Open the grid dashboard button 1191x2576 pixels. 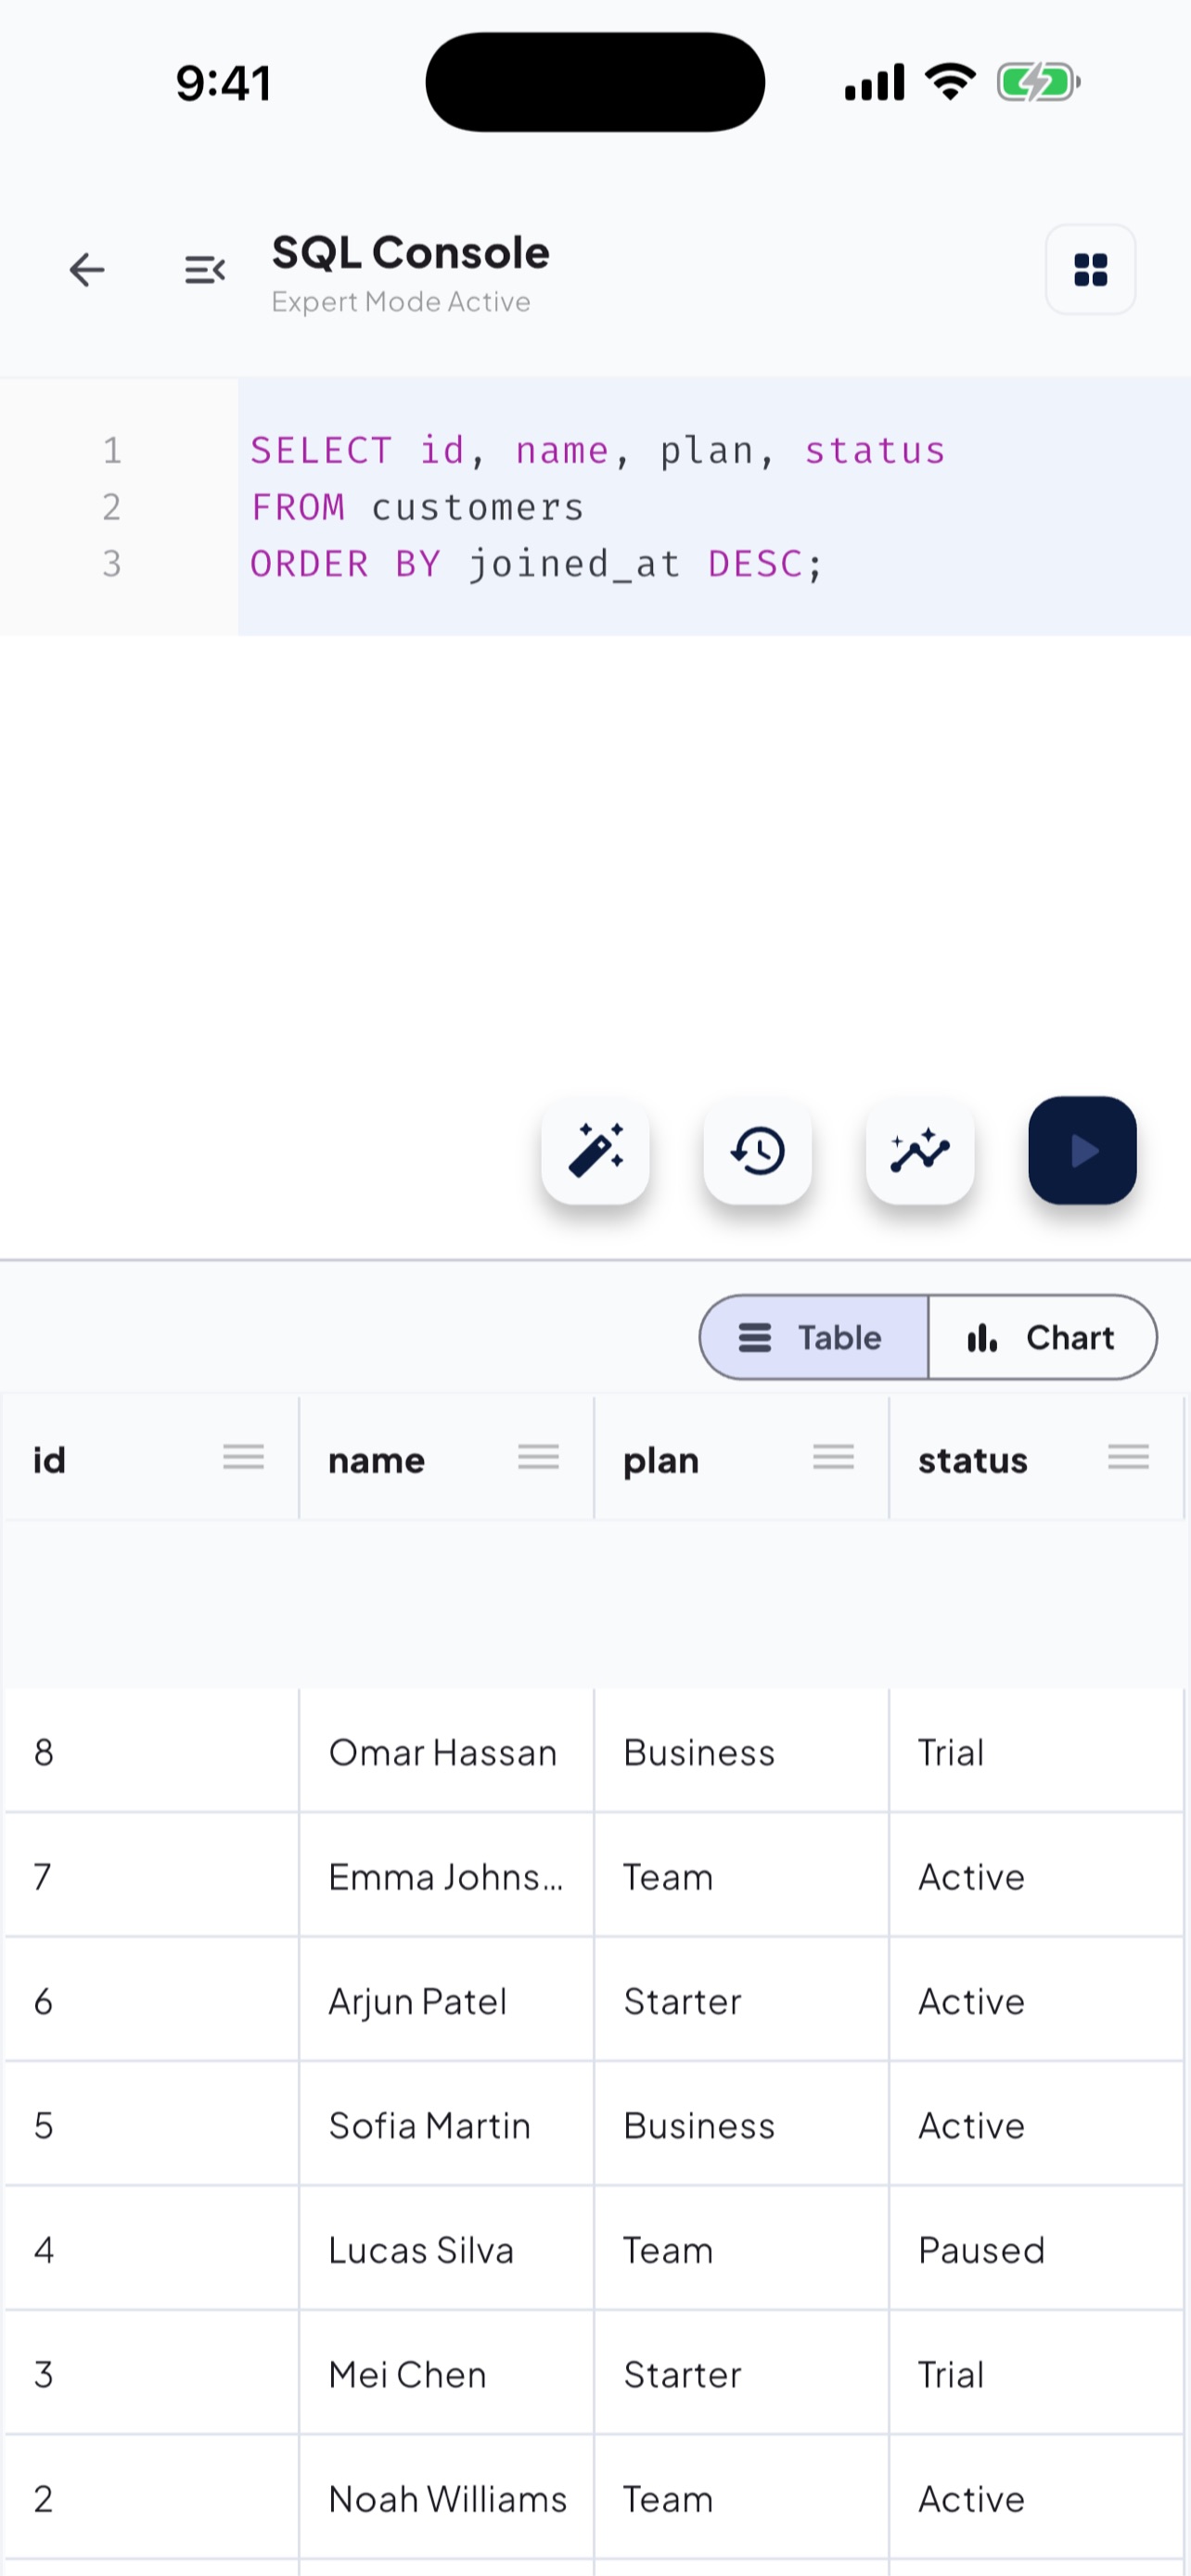(1090, 270)
